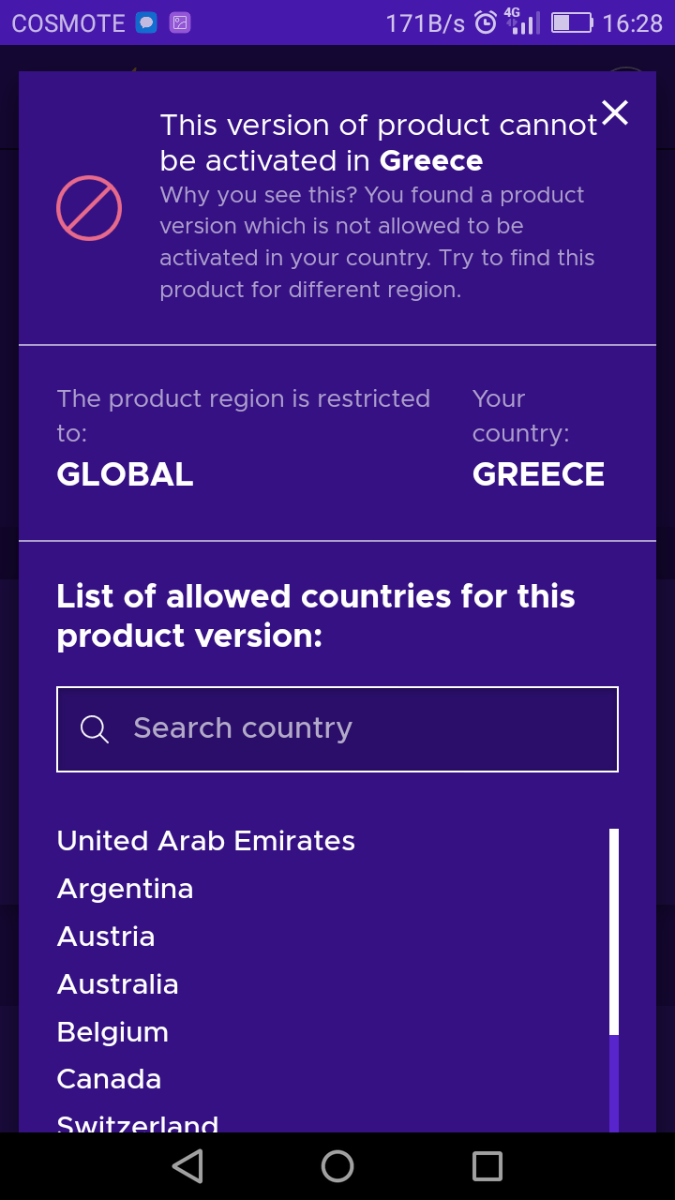Close the region restriction dialog
Image resolution: width=675 pixels, height=1200 pixels.
click(x=615, y=113)
